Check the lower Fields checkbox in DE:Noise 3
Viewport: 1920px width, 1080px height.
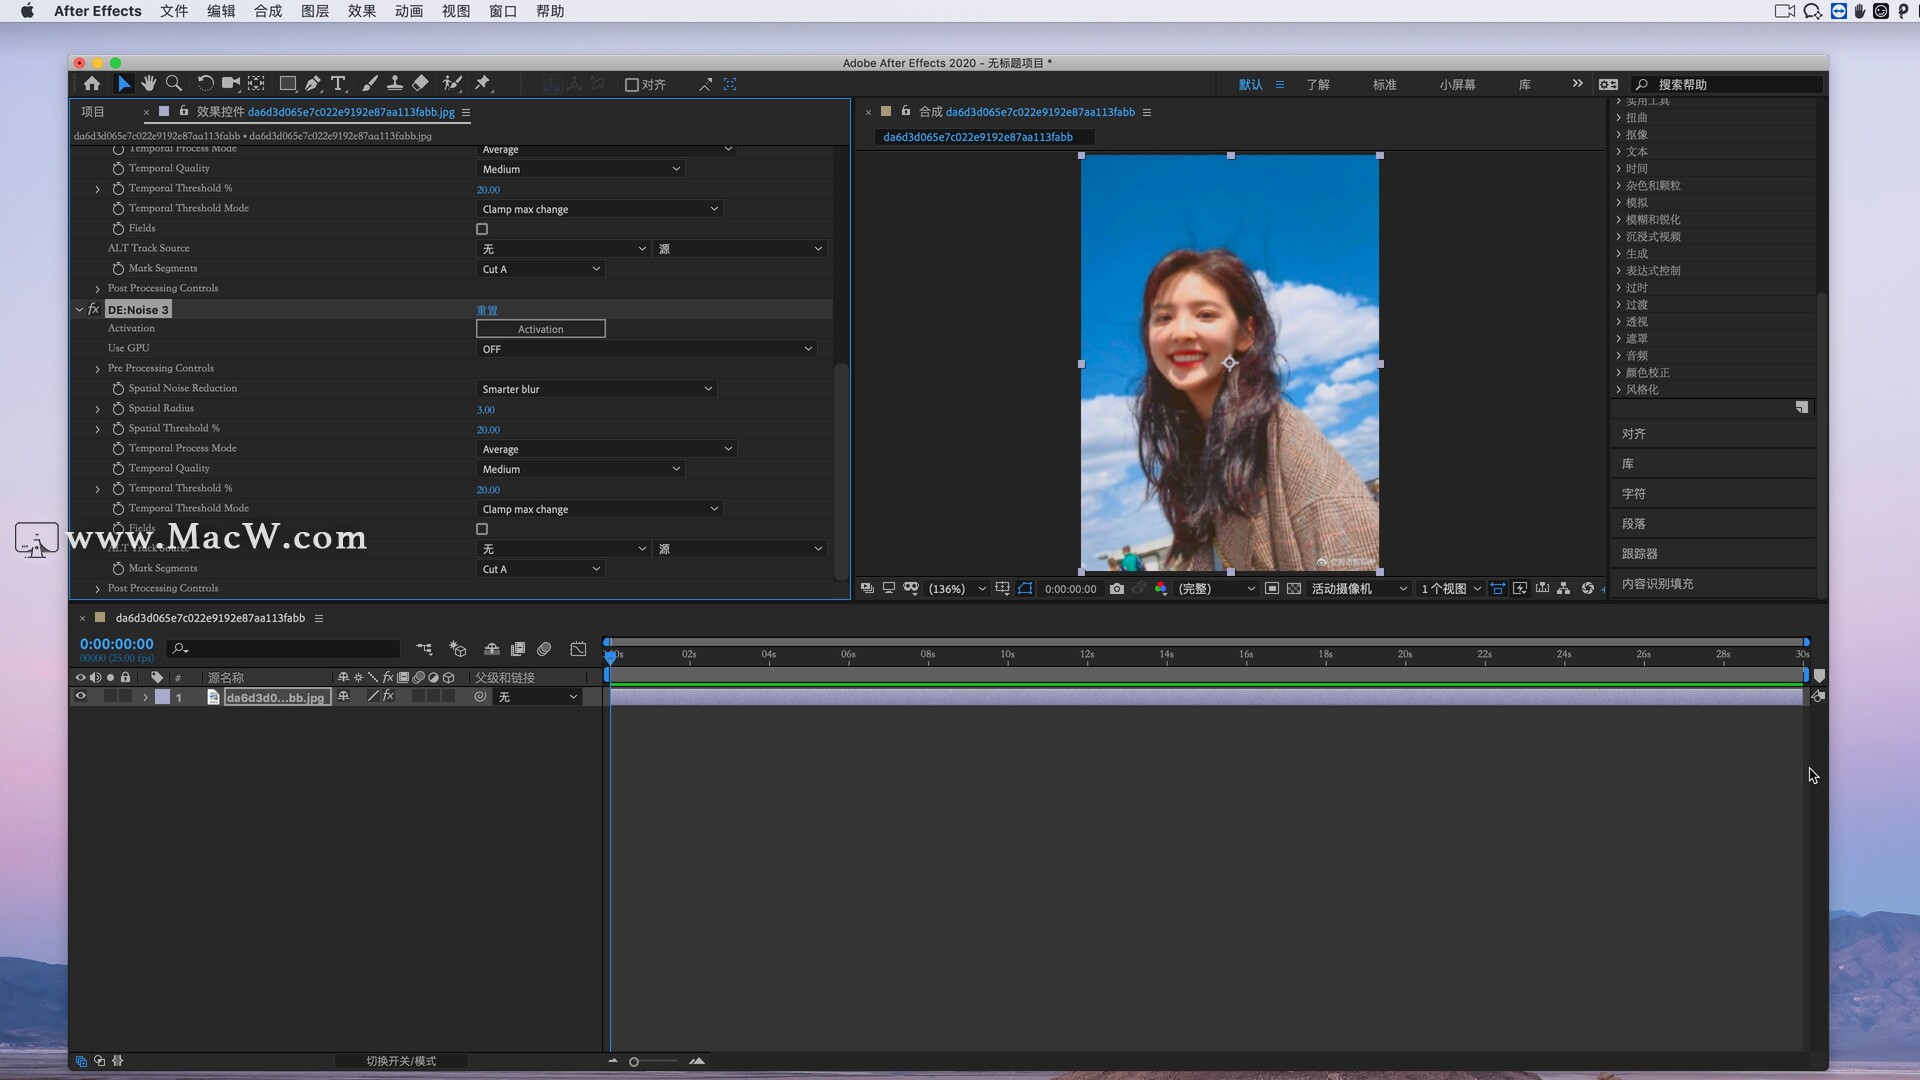coord(482,529)
